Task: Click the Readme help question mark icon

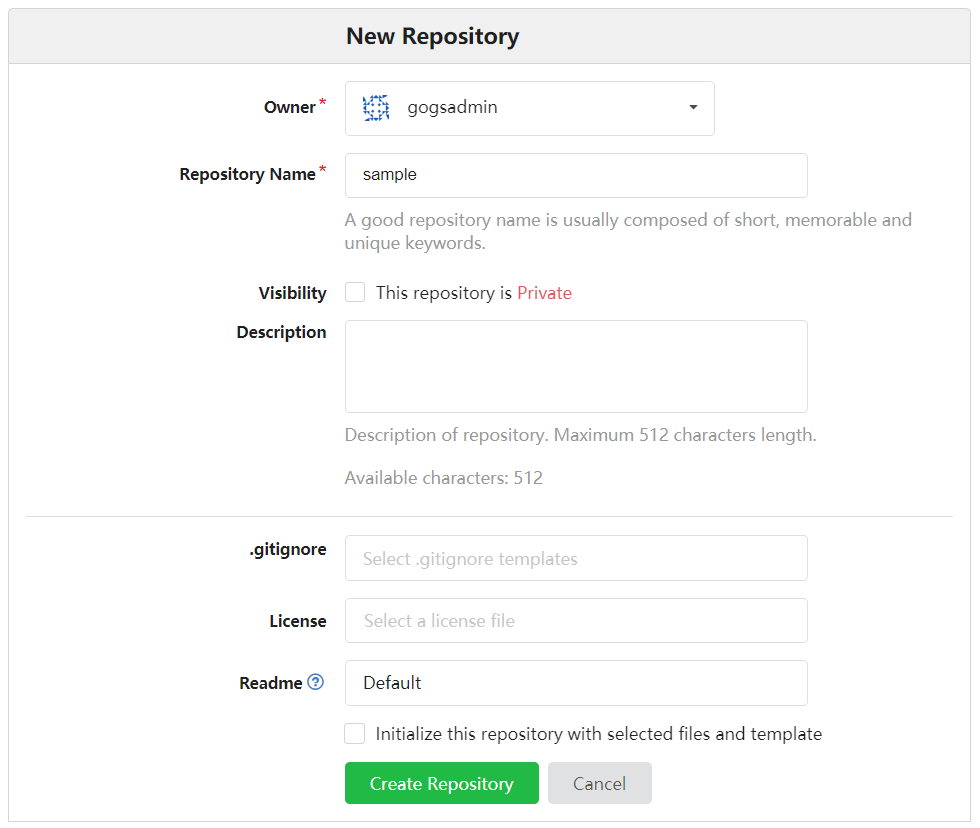Action: 316,682
